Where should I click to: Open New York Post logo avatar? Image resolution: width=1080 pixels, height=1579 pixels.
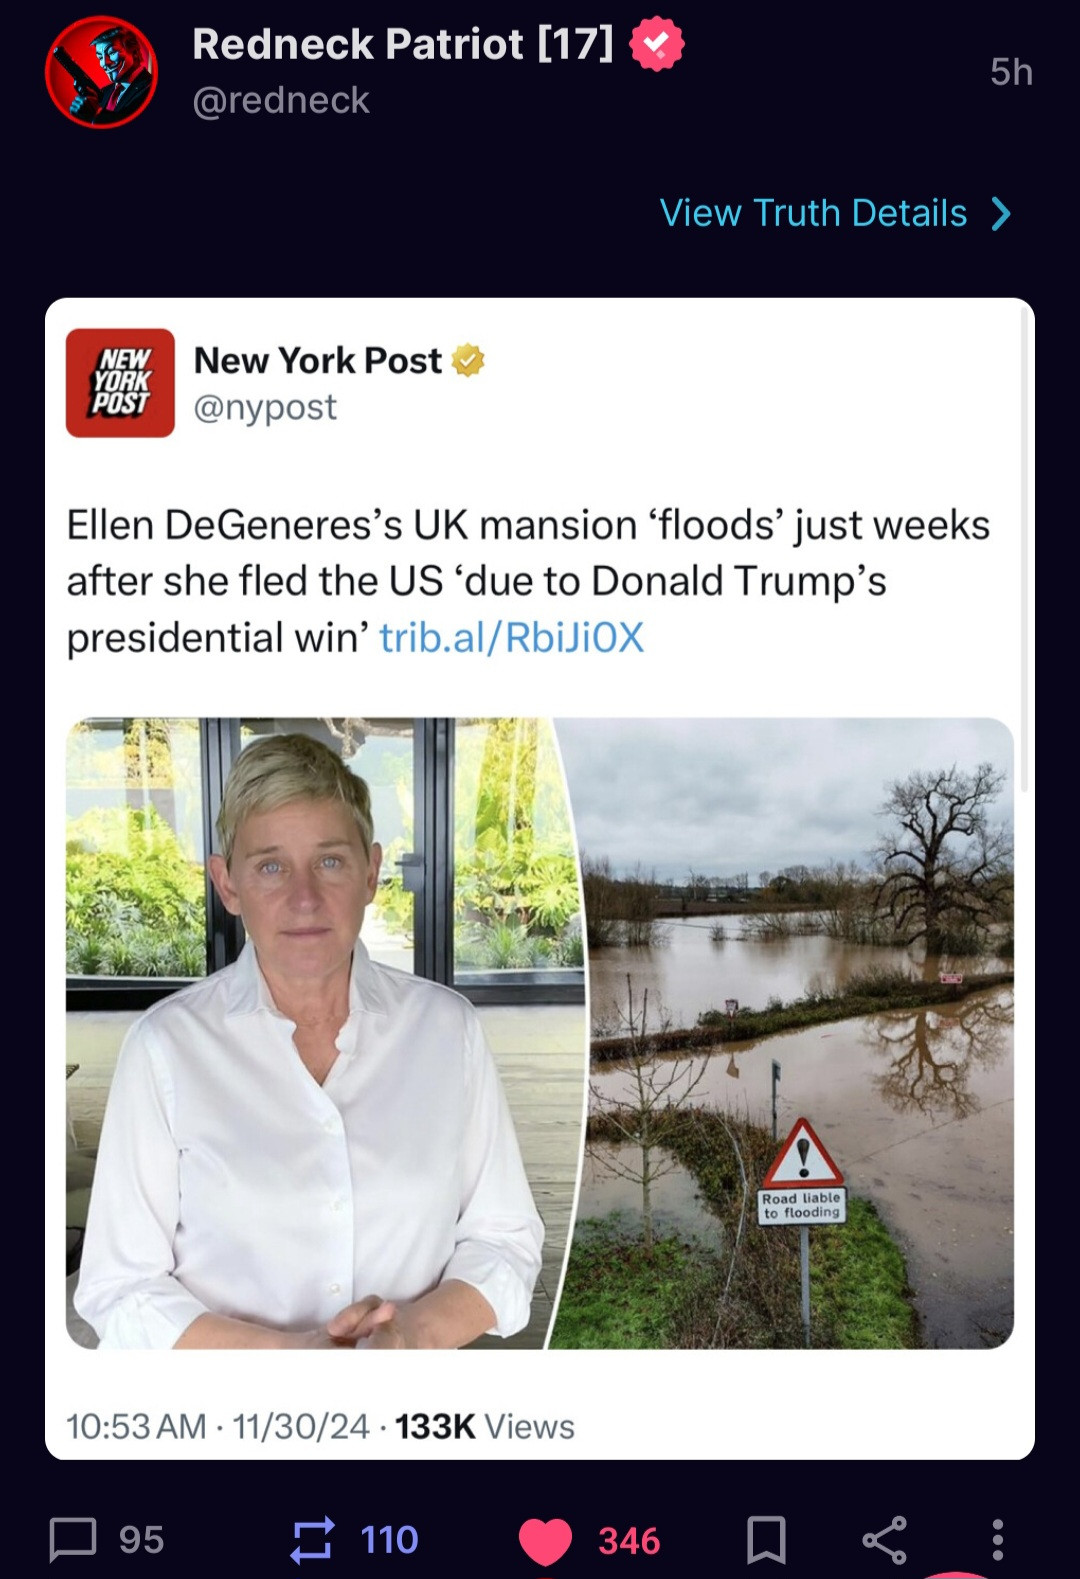(120, 383)
